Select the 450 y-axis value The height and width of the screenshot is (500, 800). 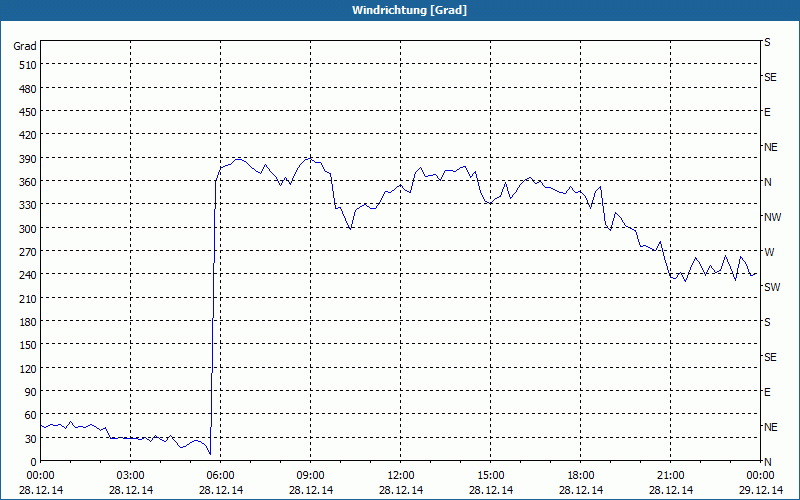tap(28, 112)
